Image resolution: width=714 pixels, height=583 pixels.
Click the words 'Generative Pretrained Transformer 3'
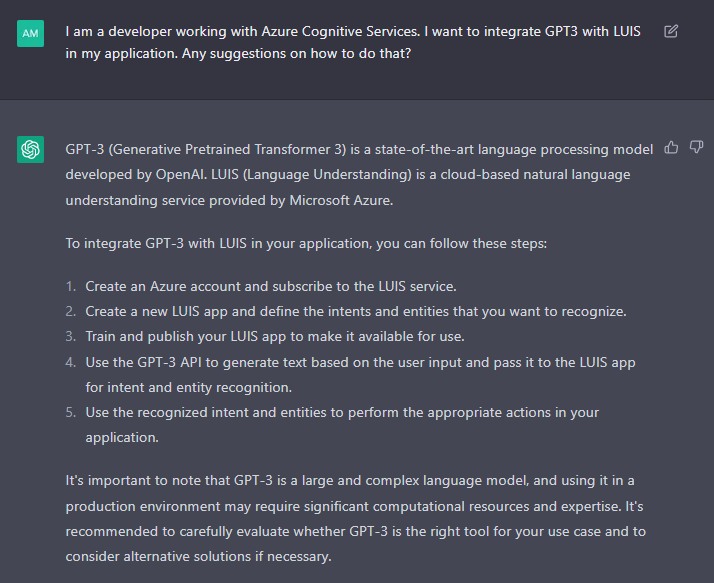[227, 149]
